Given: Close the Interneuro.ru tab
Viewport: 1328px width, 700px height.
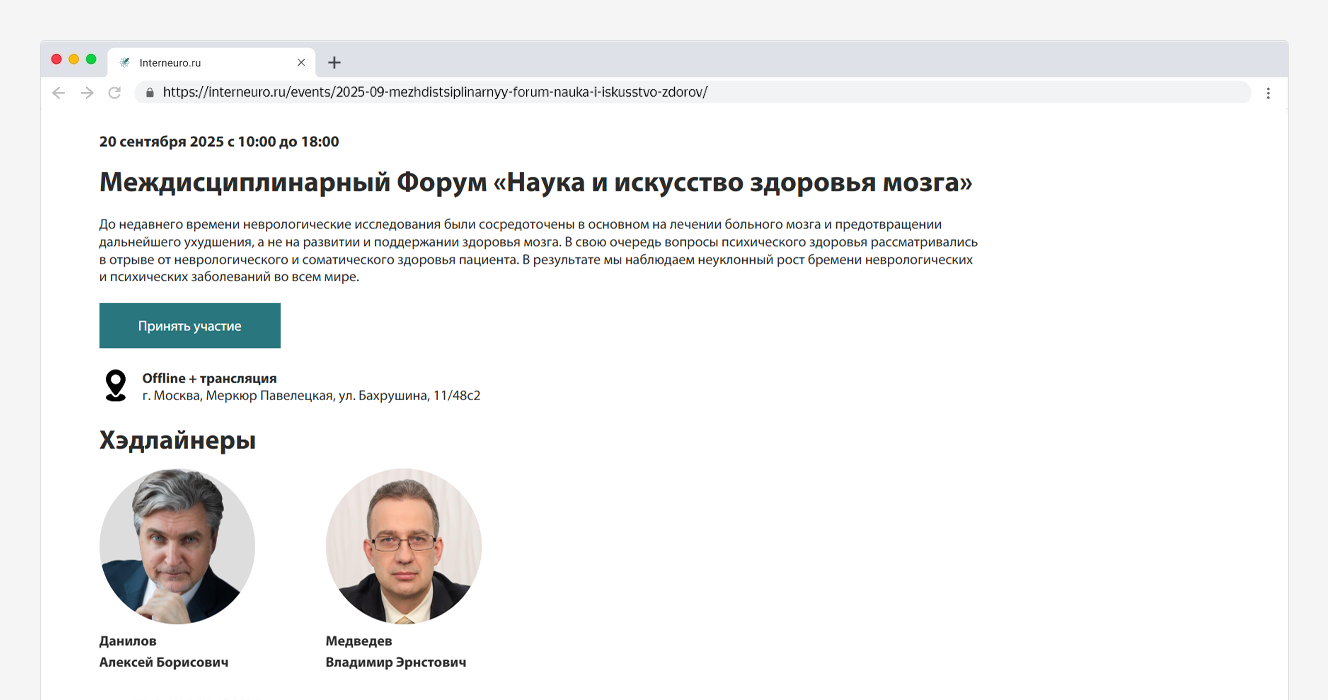Looking at the screenshot, I should coord(301,62).
